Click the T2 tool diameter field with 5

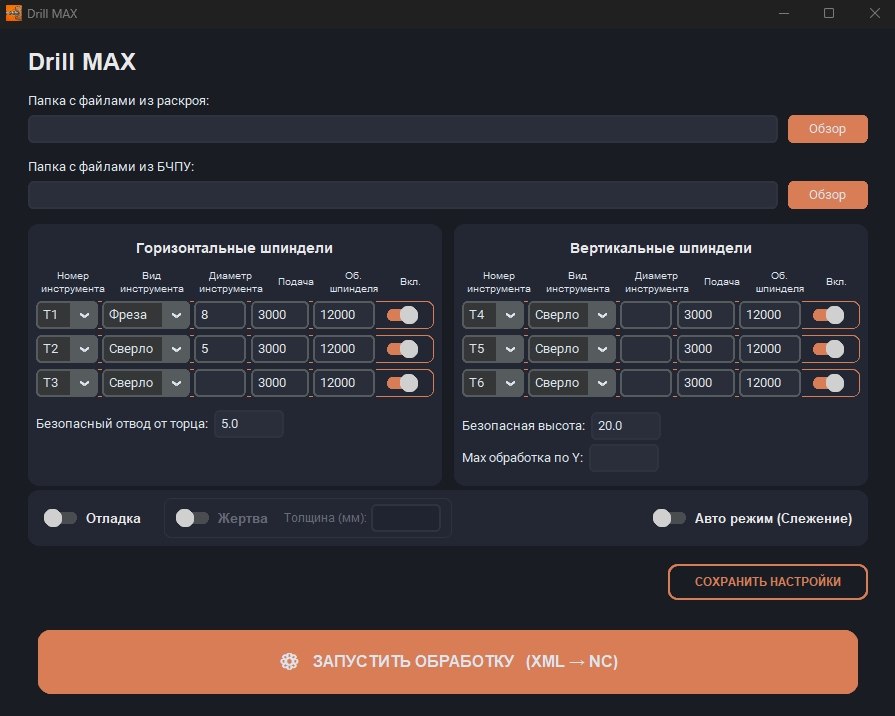pyautogui.click(x=220, y=349)
